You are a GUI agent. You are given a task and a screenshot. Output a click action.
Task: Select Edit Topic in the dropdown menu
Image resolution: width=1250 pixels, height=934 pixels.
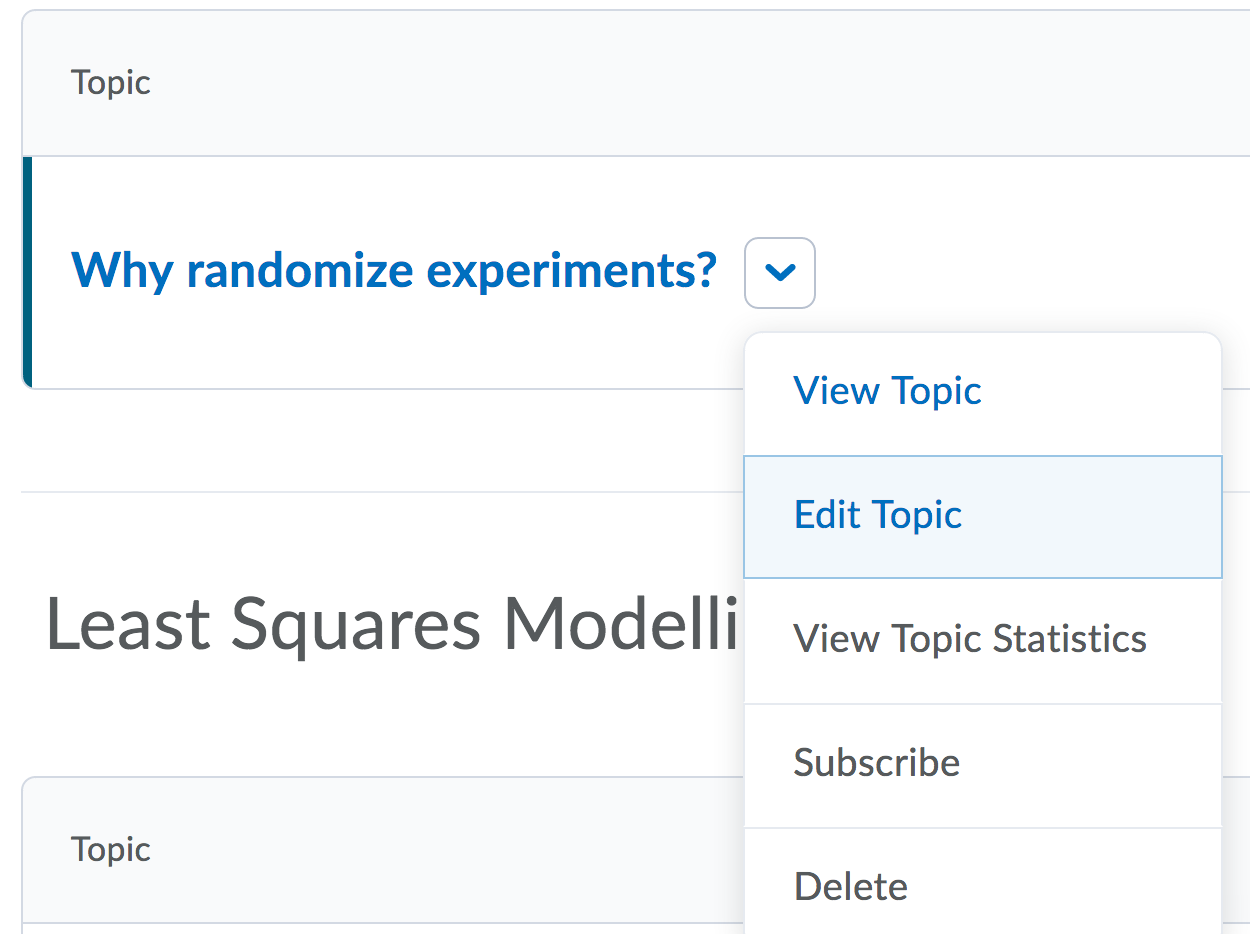coord(877,515)
